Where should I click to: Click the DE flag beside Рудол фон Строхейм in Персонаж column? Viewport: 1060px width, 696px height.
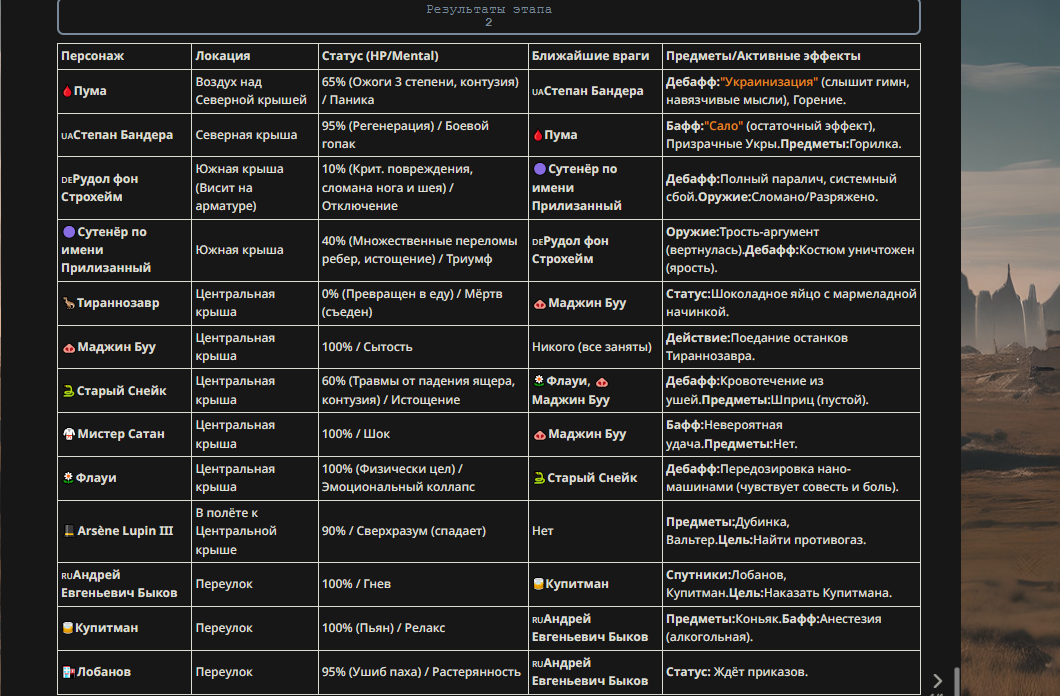click(x=66, y=180)
